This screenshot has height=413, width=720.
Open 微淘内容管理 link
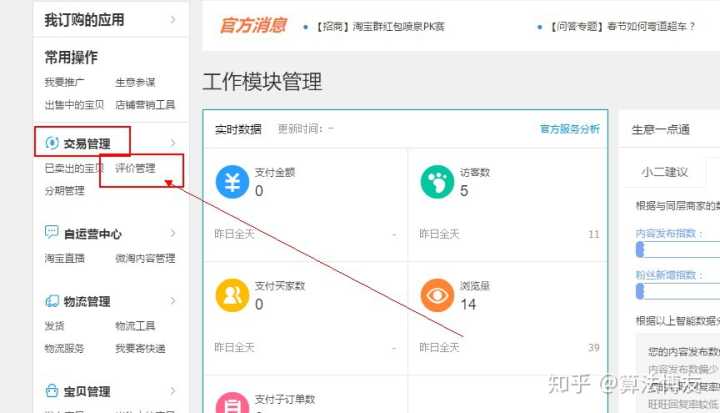145,258
